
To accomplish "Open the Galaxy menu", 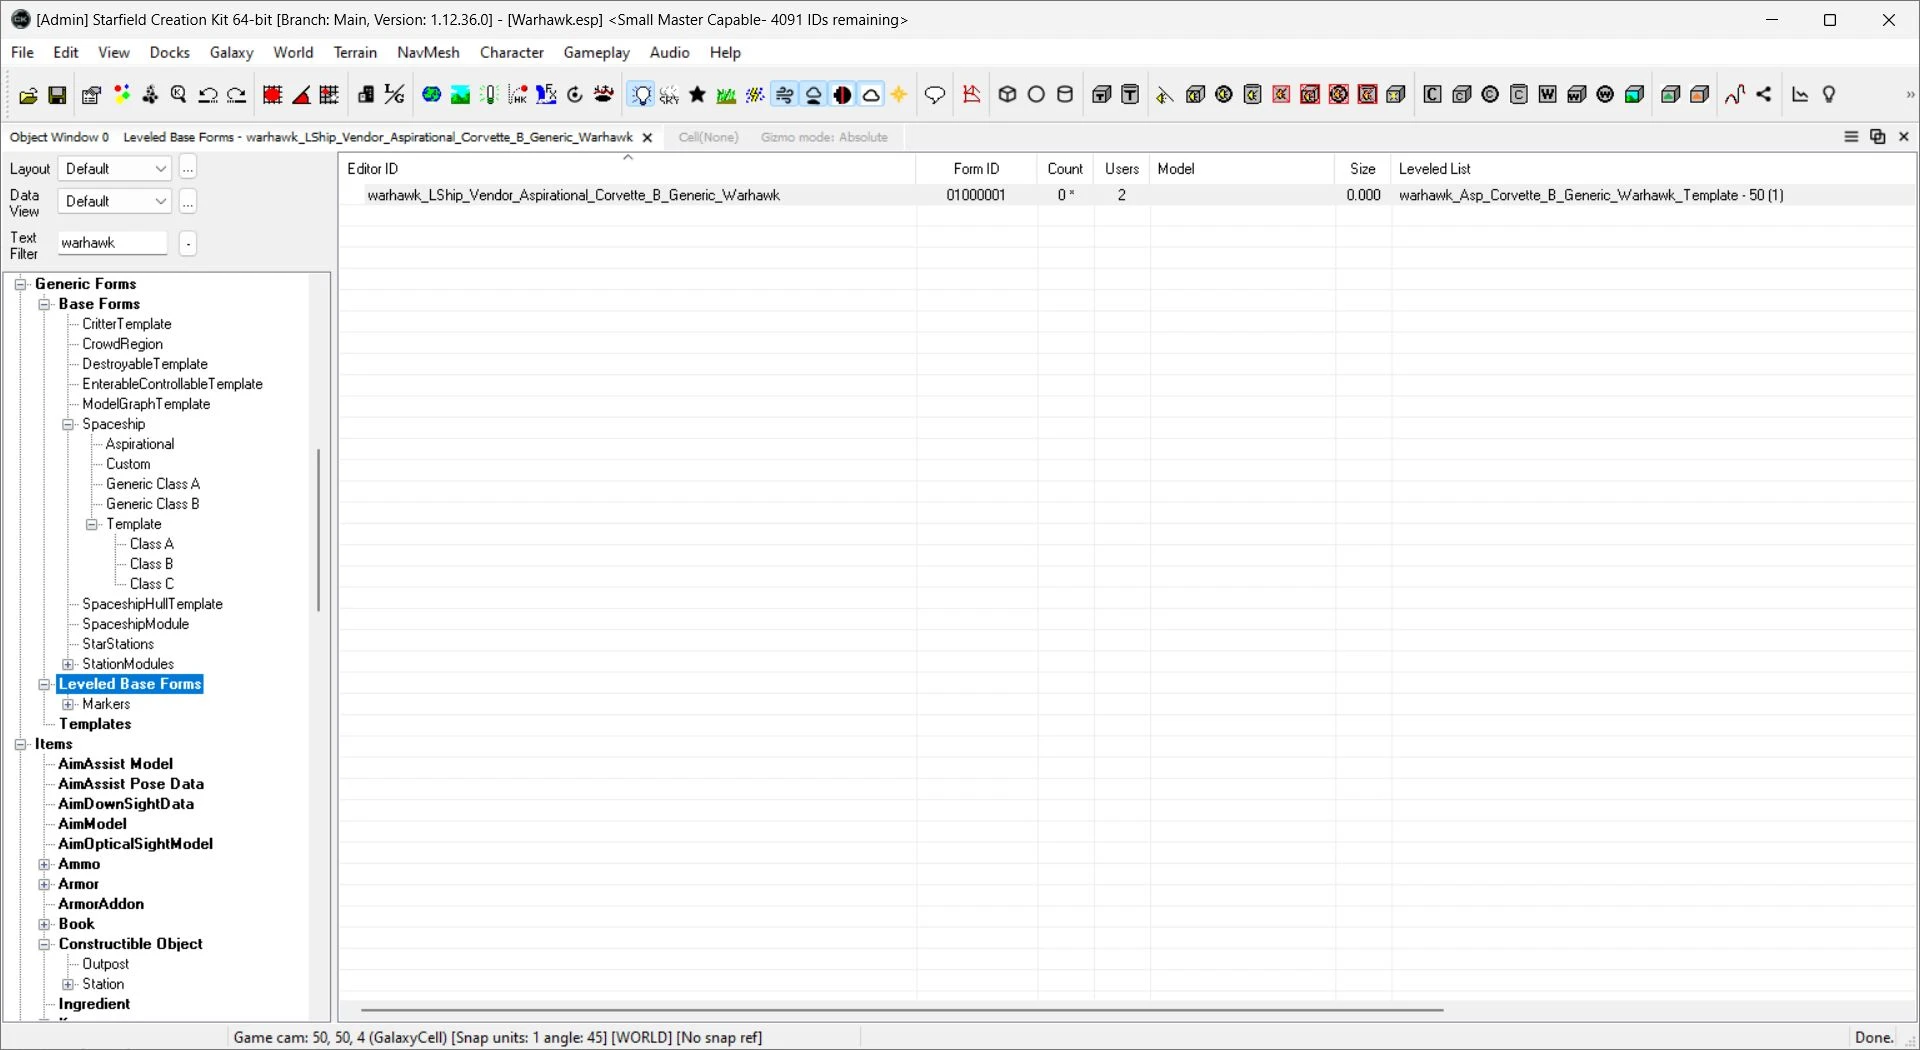I will click(232, 53).
